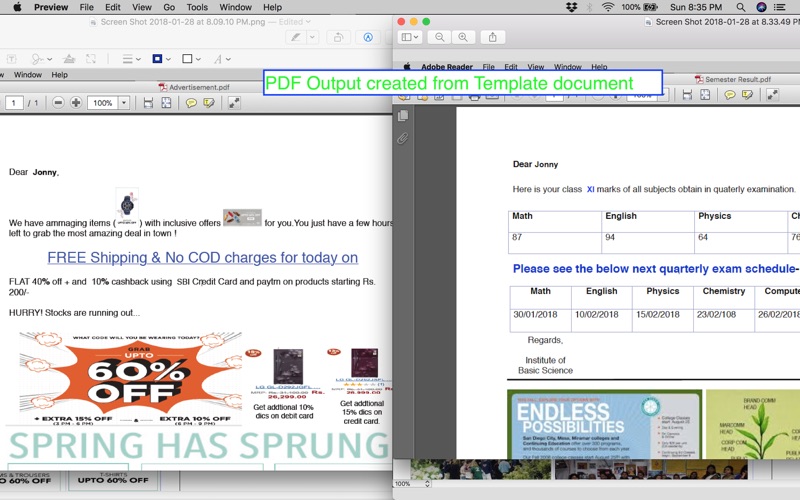
Task: Open Spotlight search in the menu bar
Action: 741,7
